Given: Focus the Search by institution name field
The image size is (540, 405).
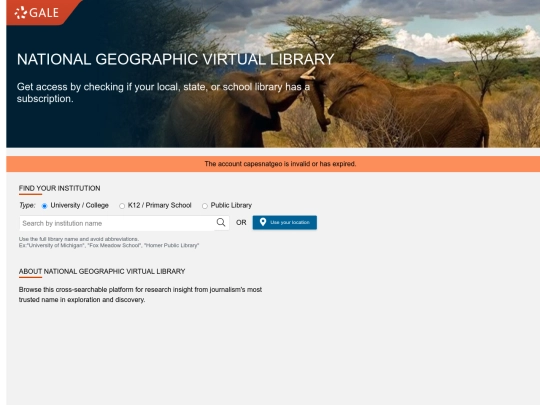Looking at the screenshot, I should point(117,223).
